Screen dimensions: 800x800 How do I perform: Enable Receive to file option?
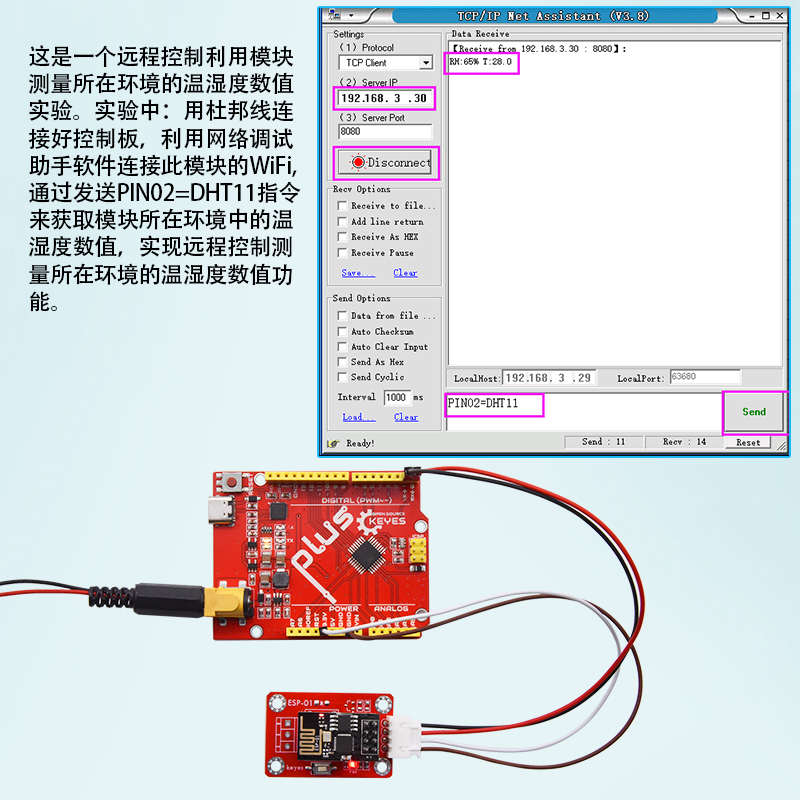(342, 206)
